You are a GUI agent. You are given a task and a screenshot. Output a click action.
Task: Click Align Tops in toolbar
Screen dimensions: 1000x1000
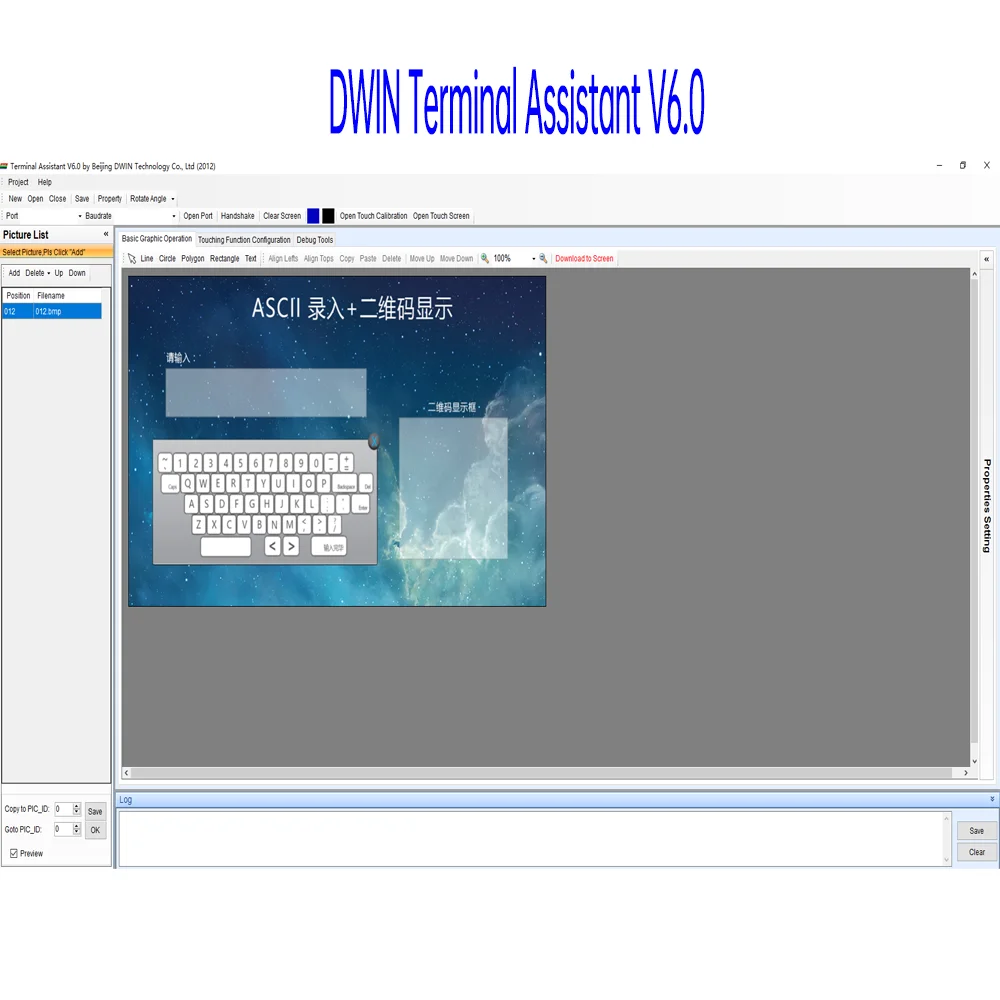pos(319,258)
